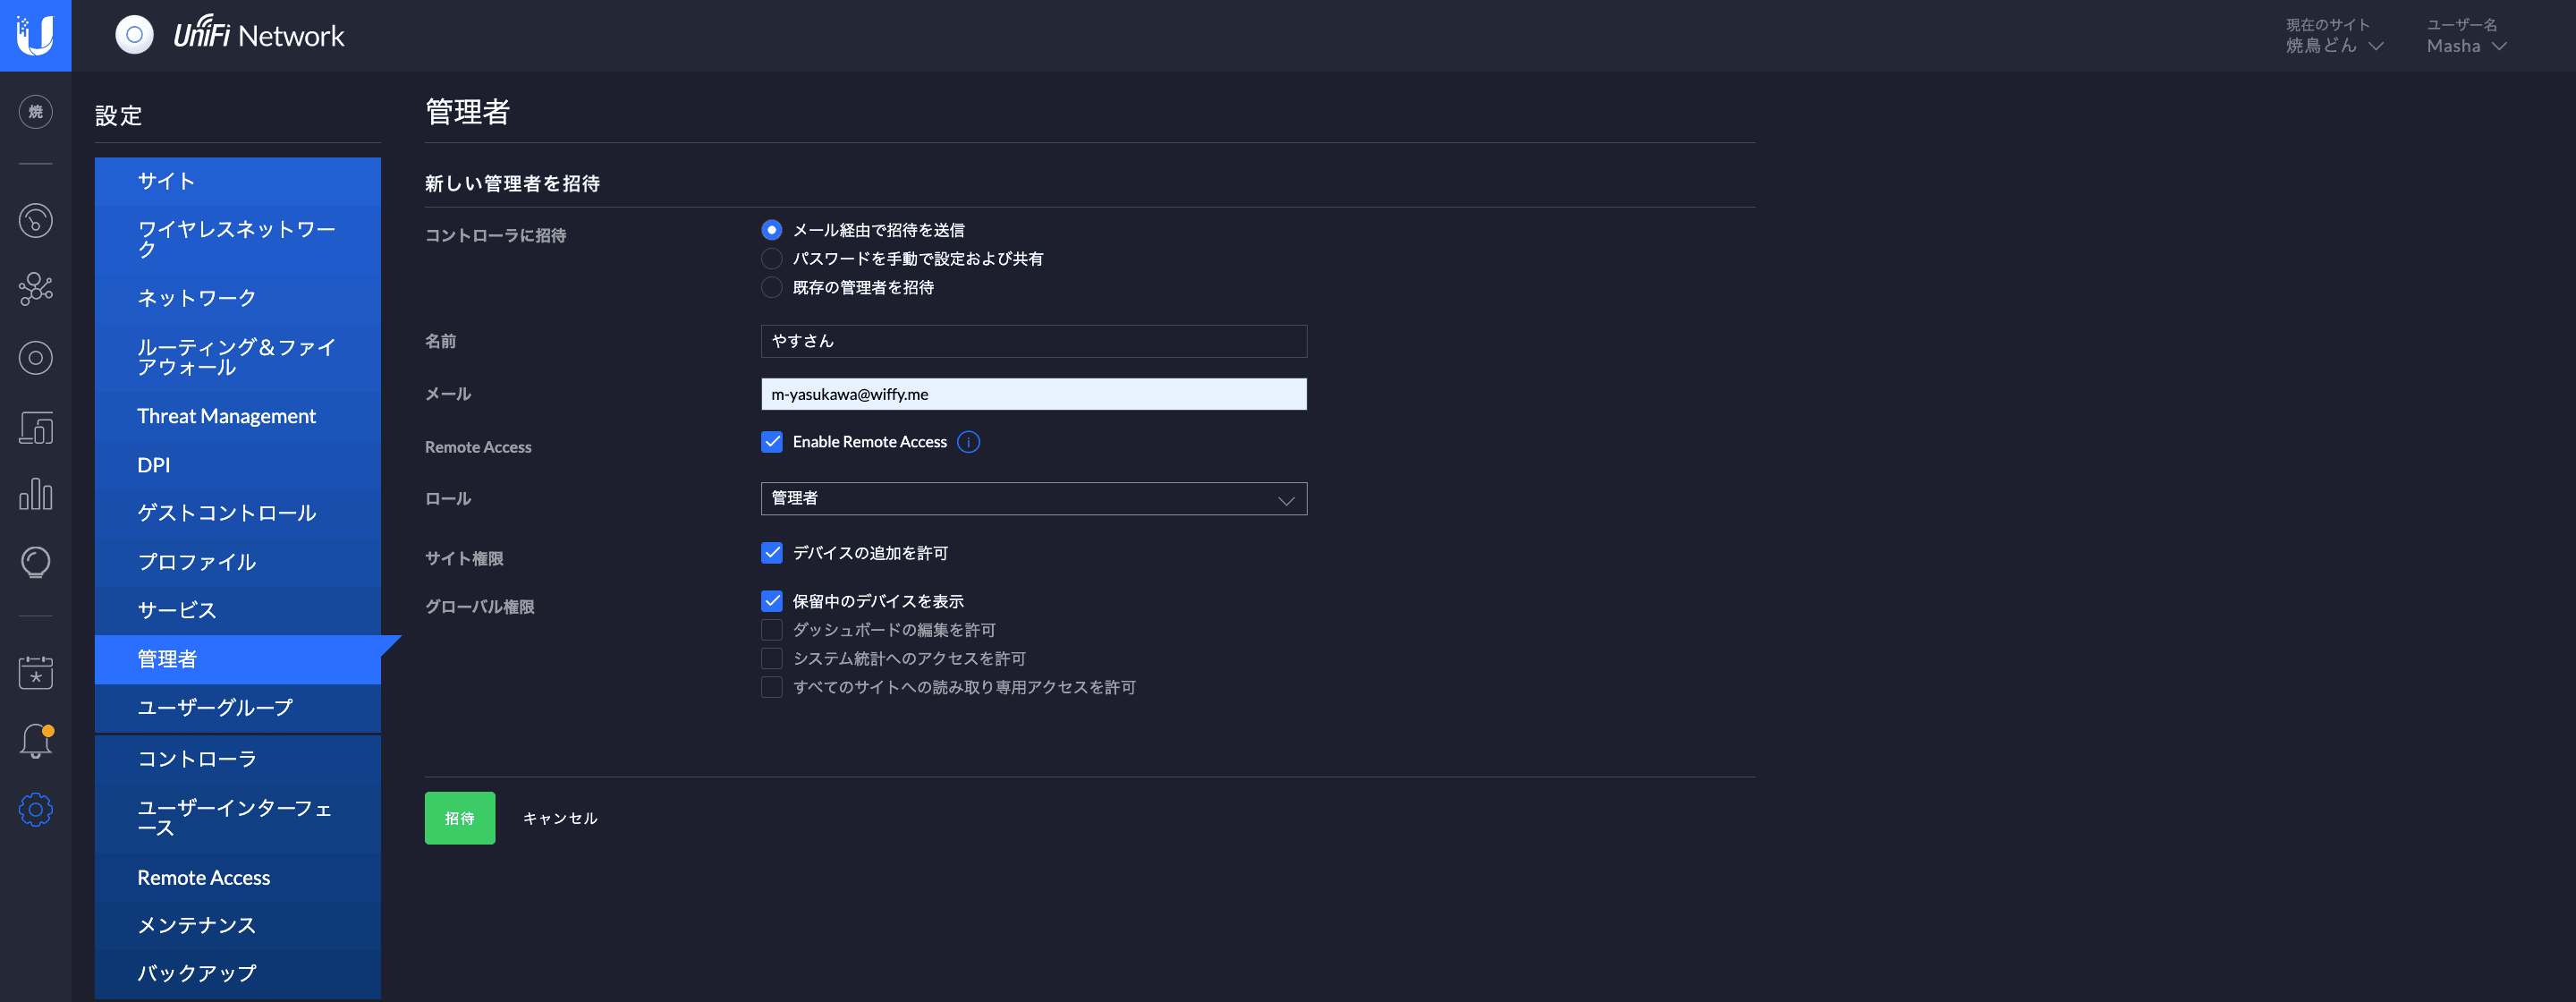Select invite via email radio option
The height and width of the screenshot is (1002, 2576).
[772, 230]
